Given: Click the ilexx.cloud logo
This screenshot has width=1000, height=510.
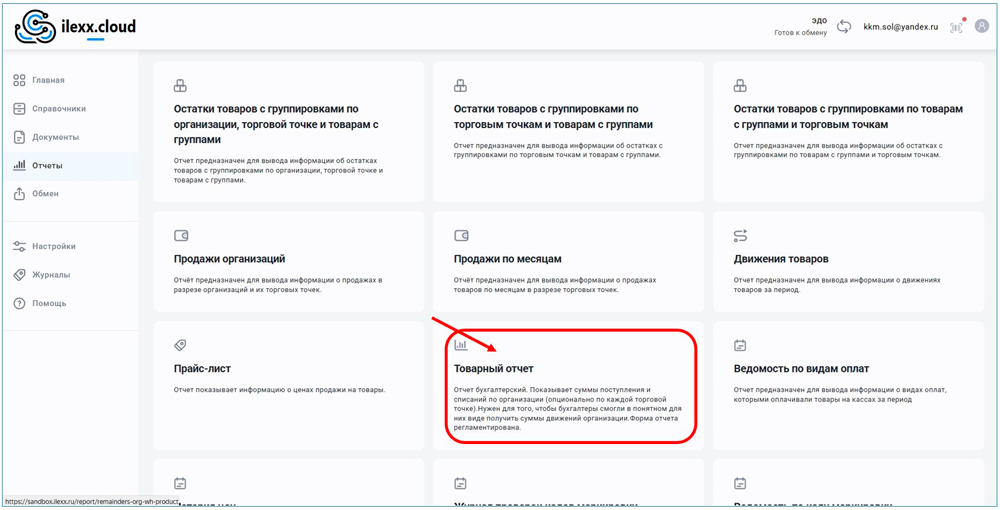Looking at the screenshot, I should [x=75, y=27].
